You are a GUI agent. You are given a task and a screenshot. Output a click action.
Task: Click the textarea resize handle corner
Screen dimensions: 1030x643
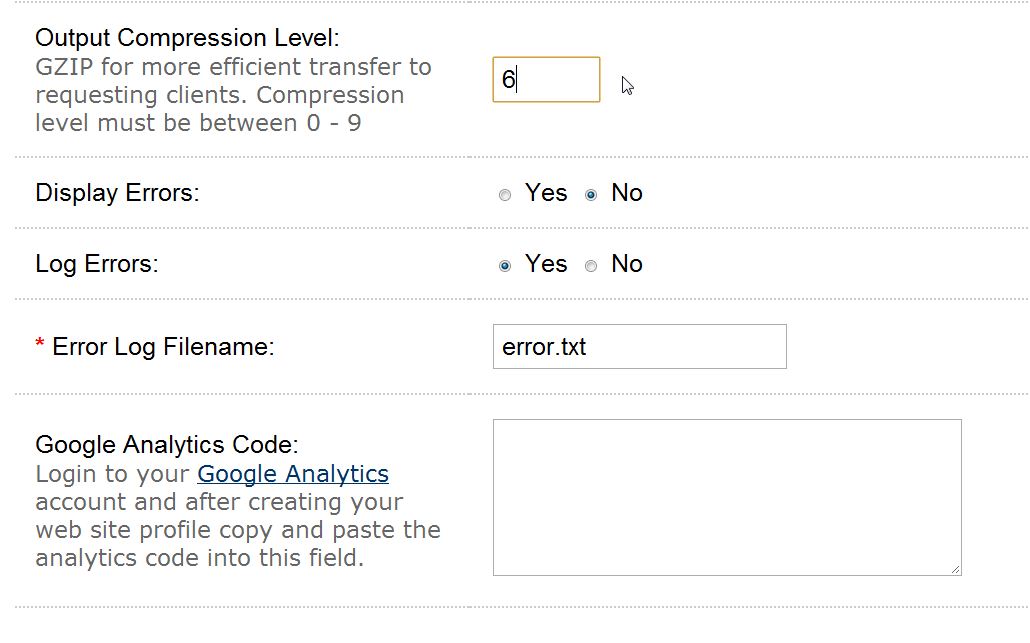click(956, 570)
